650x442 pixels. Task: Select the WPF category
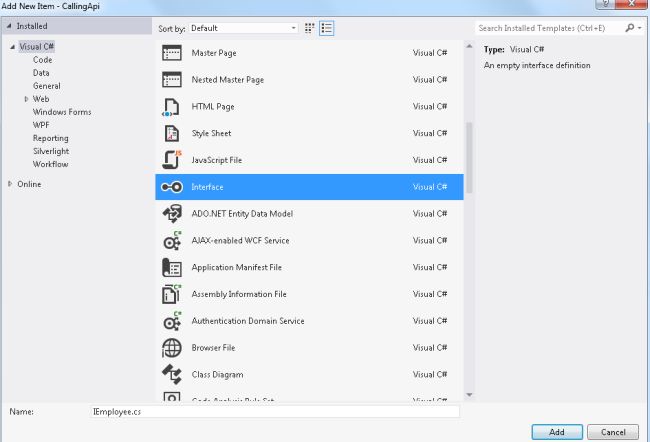(x=41, y=125)
